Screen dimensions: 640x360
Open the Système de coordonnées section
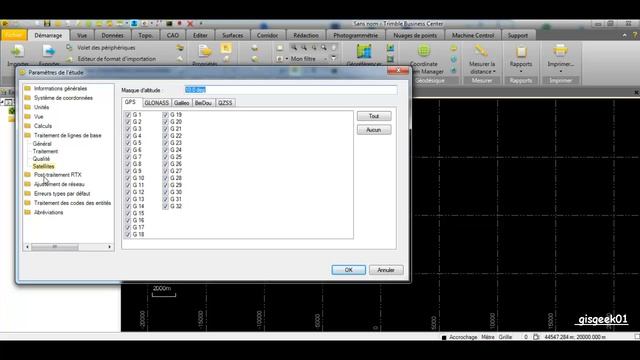tap(63, 98)
